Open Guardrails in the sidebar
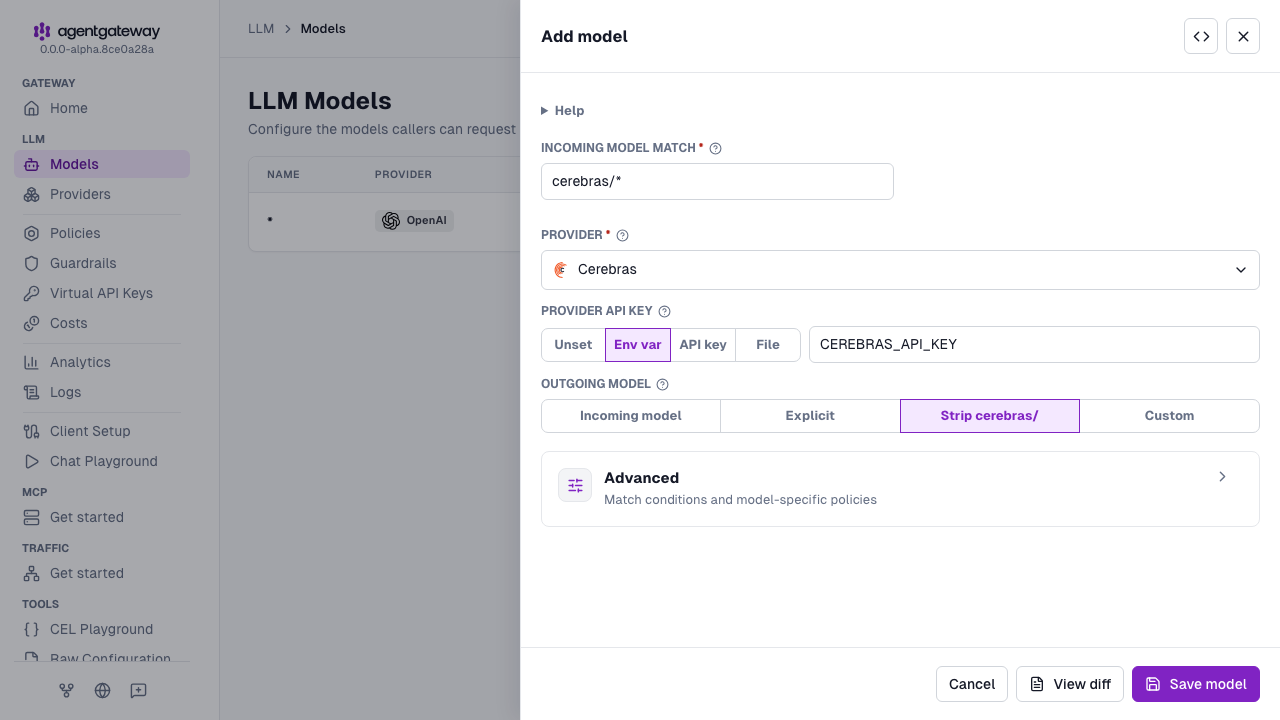Screen dimensions: 1280x720 [x=102, y=263]
